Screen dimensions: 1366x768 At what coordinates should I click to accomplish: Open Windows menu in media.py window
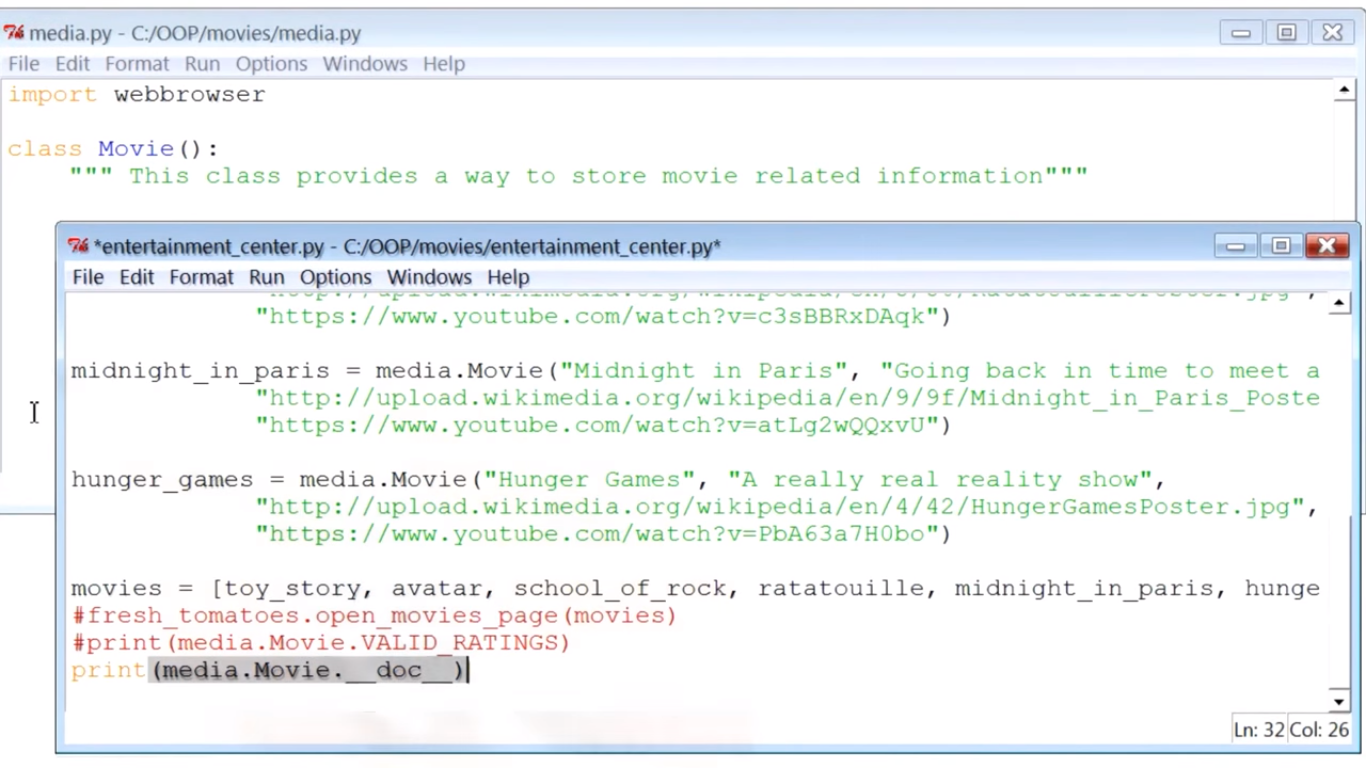[x=365, y=64]
